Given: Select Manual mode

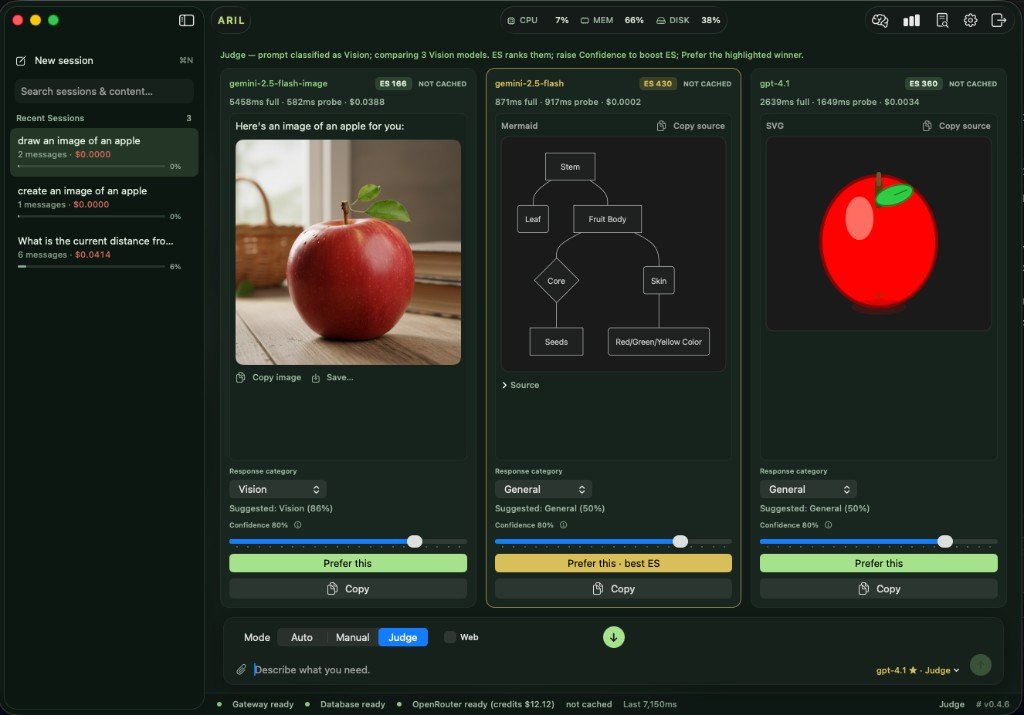Looking at the screenshot, I should pos(352,637).
